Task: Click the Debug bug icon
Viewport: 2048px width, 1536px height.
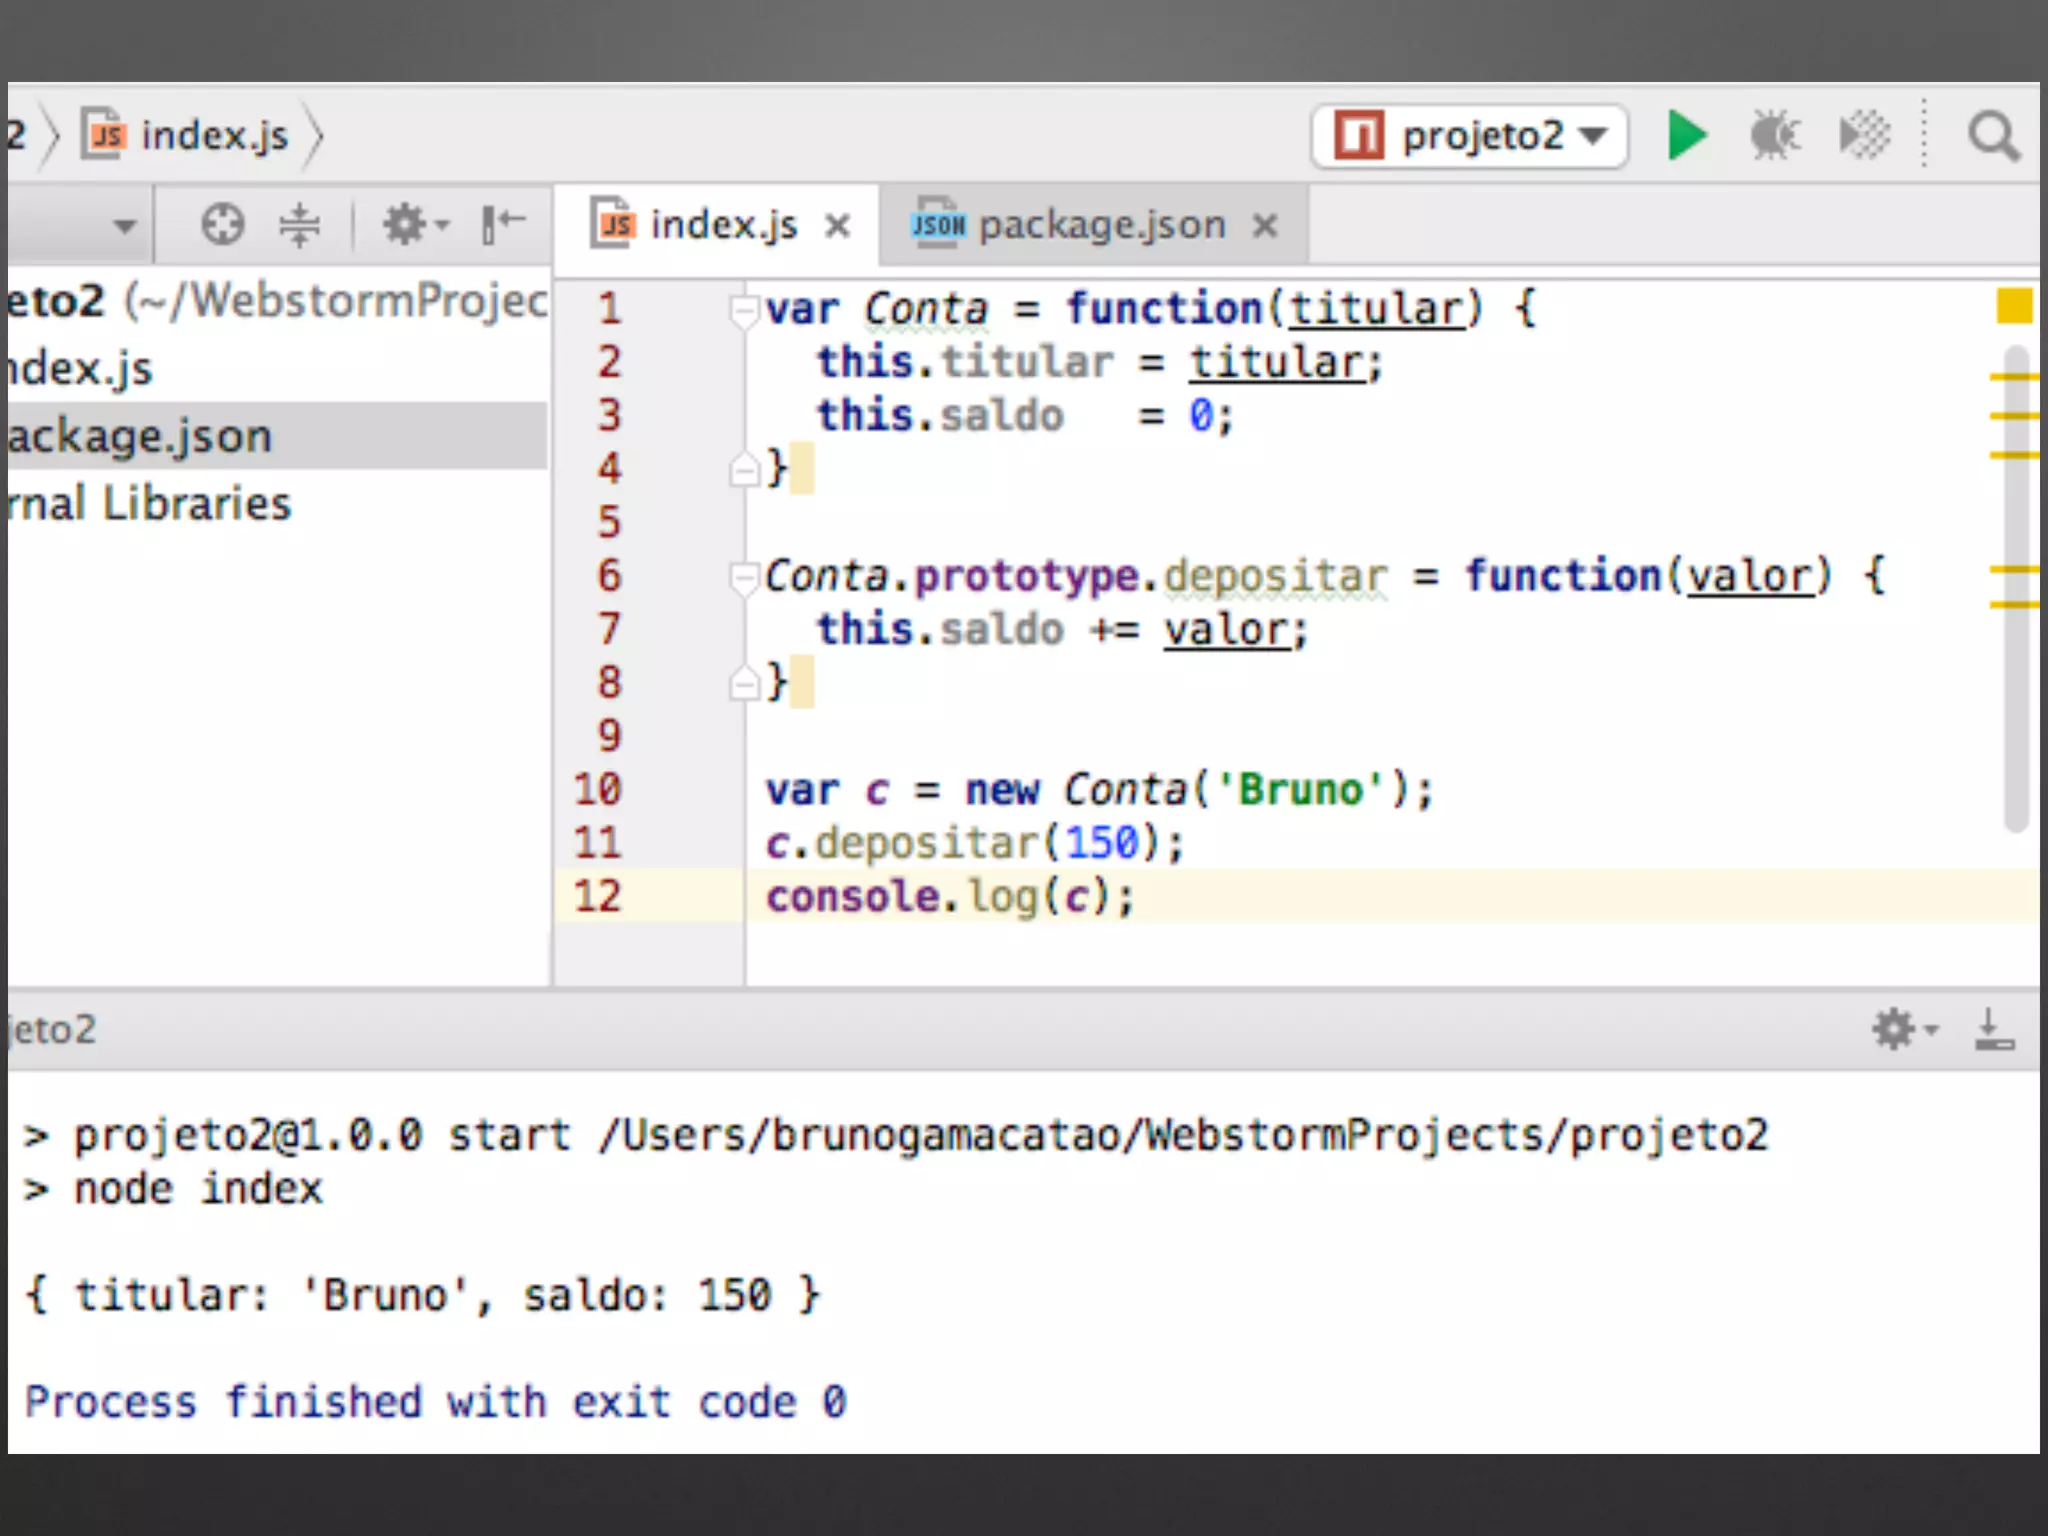Action: coord(1775,136)
